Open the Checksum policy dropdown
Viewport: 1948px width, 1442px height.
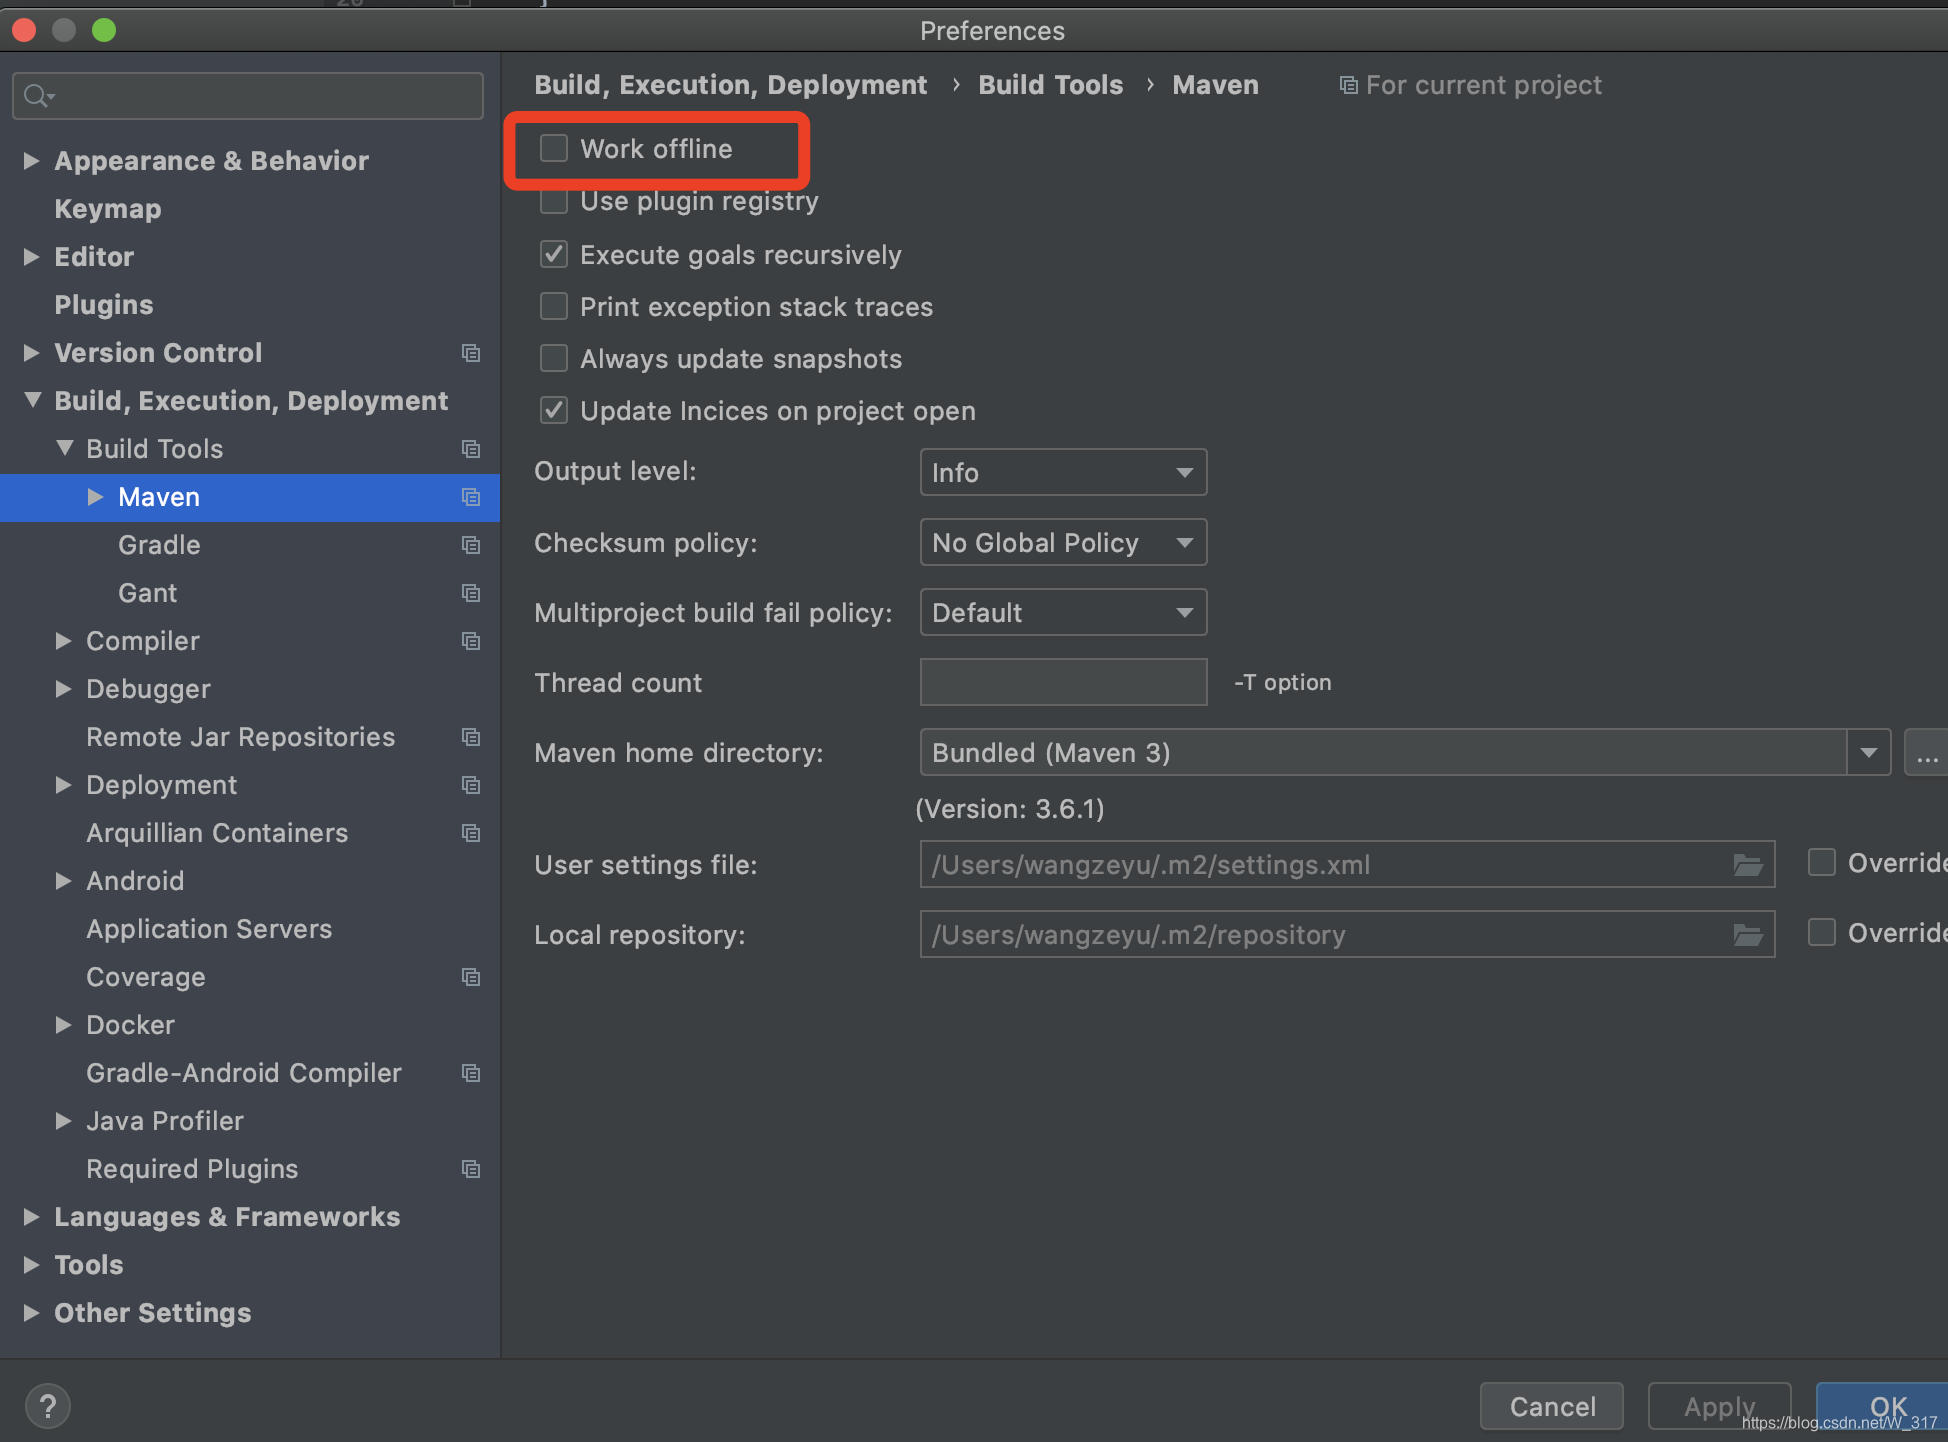pyautogui.click(x=1063, y=543)
